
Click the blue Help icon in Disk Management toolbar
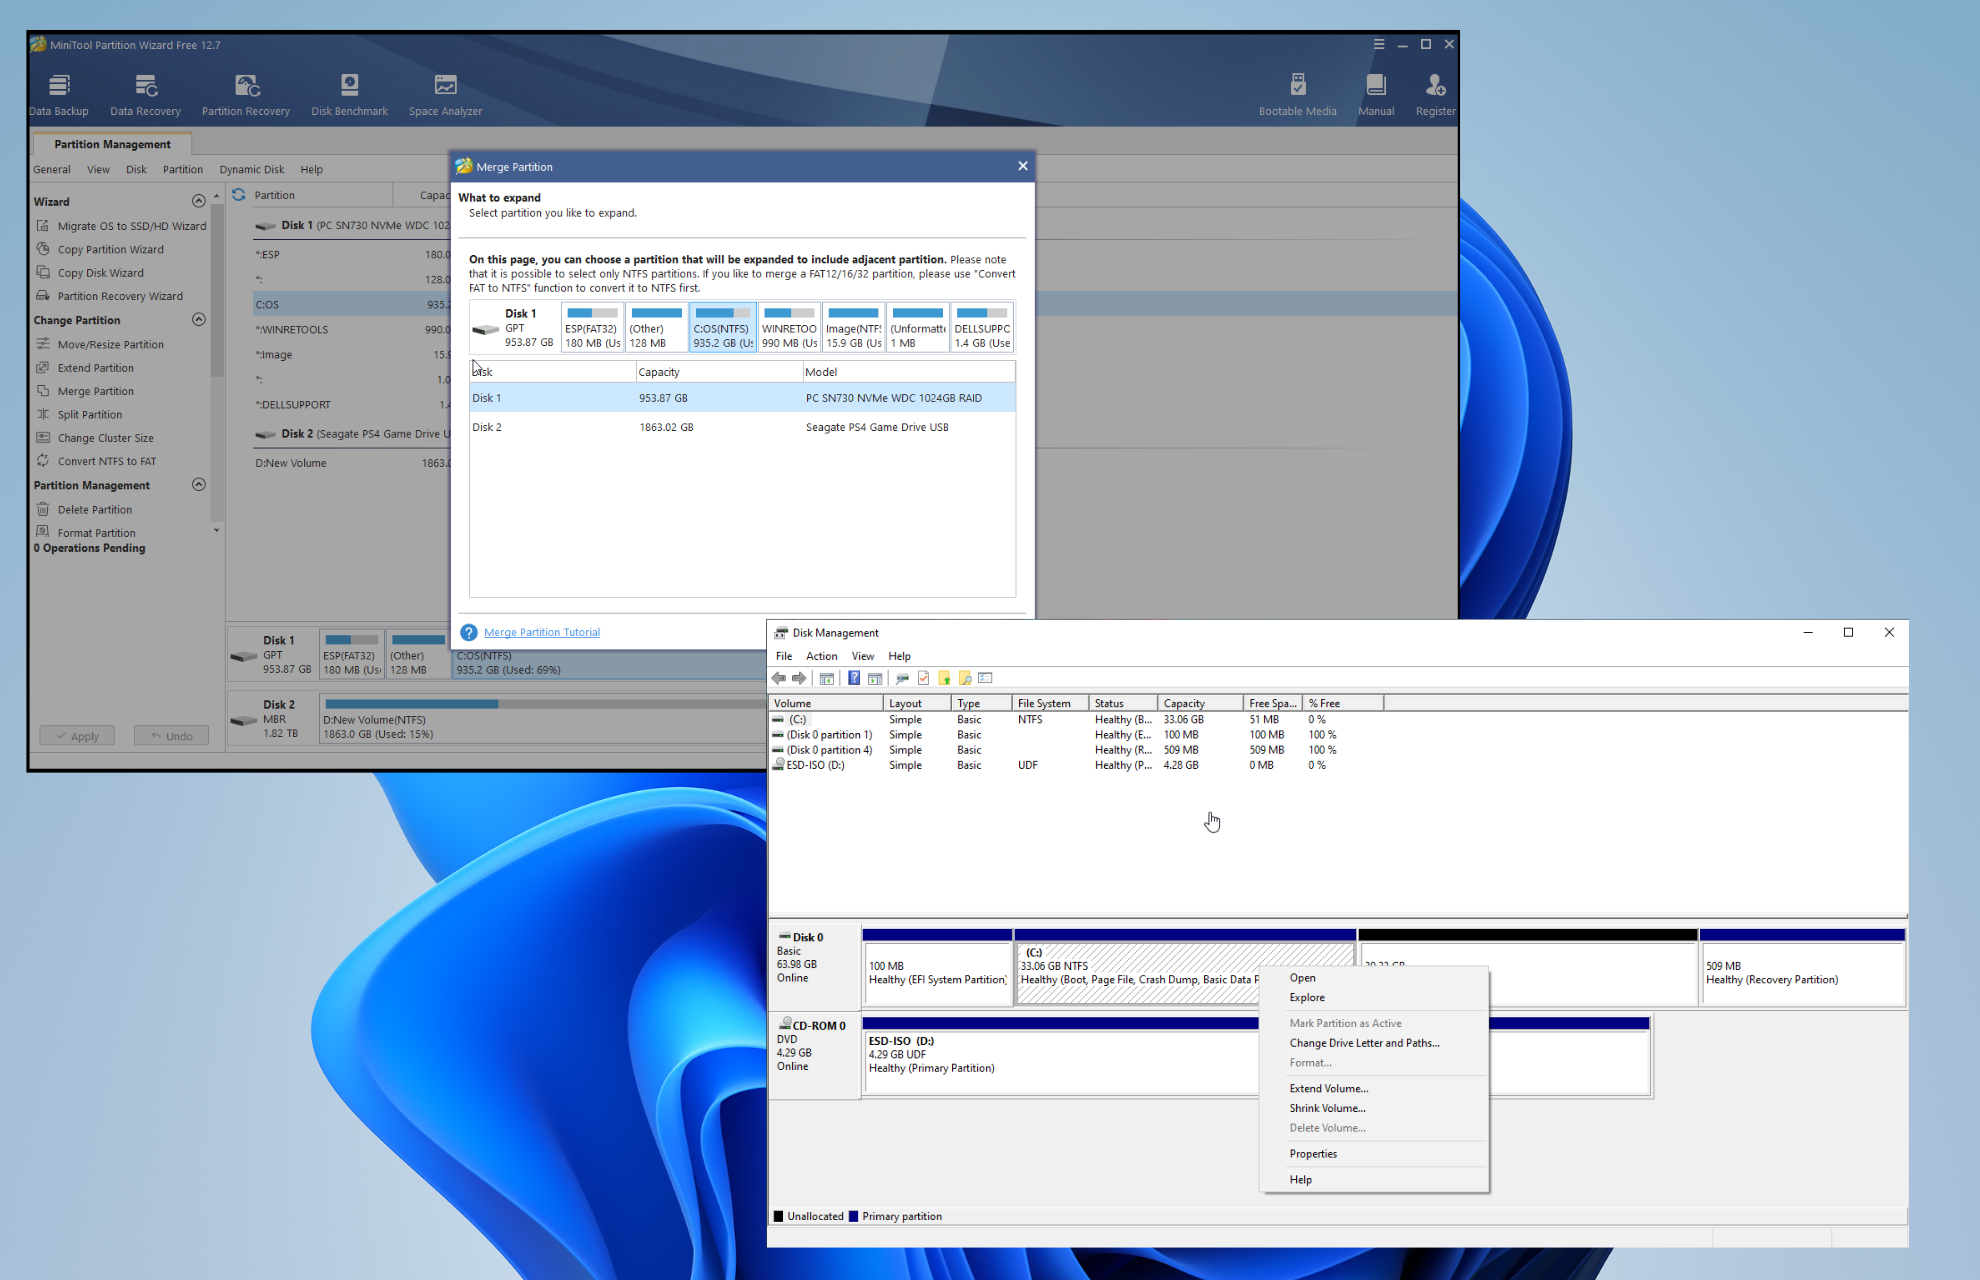click(854, 678)
